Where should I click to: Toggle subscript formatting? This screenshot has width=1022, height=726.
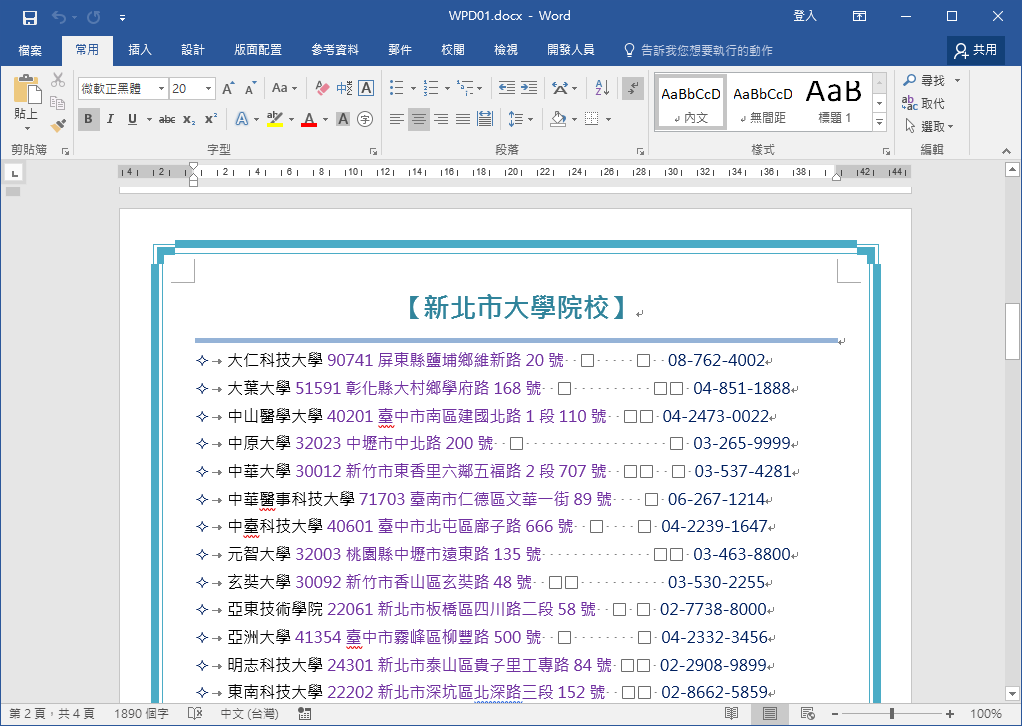tap(189, 119)
